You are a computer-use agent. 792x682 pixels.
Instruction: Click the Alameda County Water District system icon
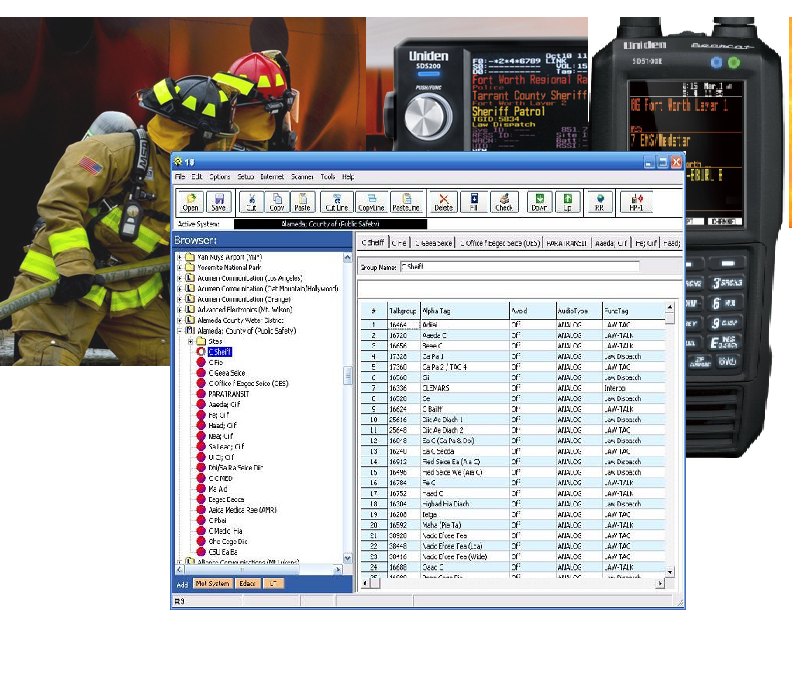coord(190,320)
